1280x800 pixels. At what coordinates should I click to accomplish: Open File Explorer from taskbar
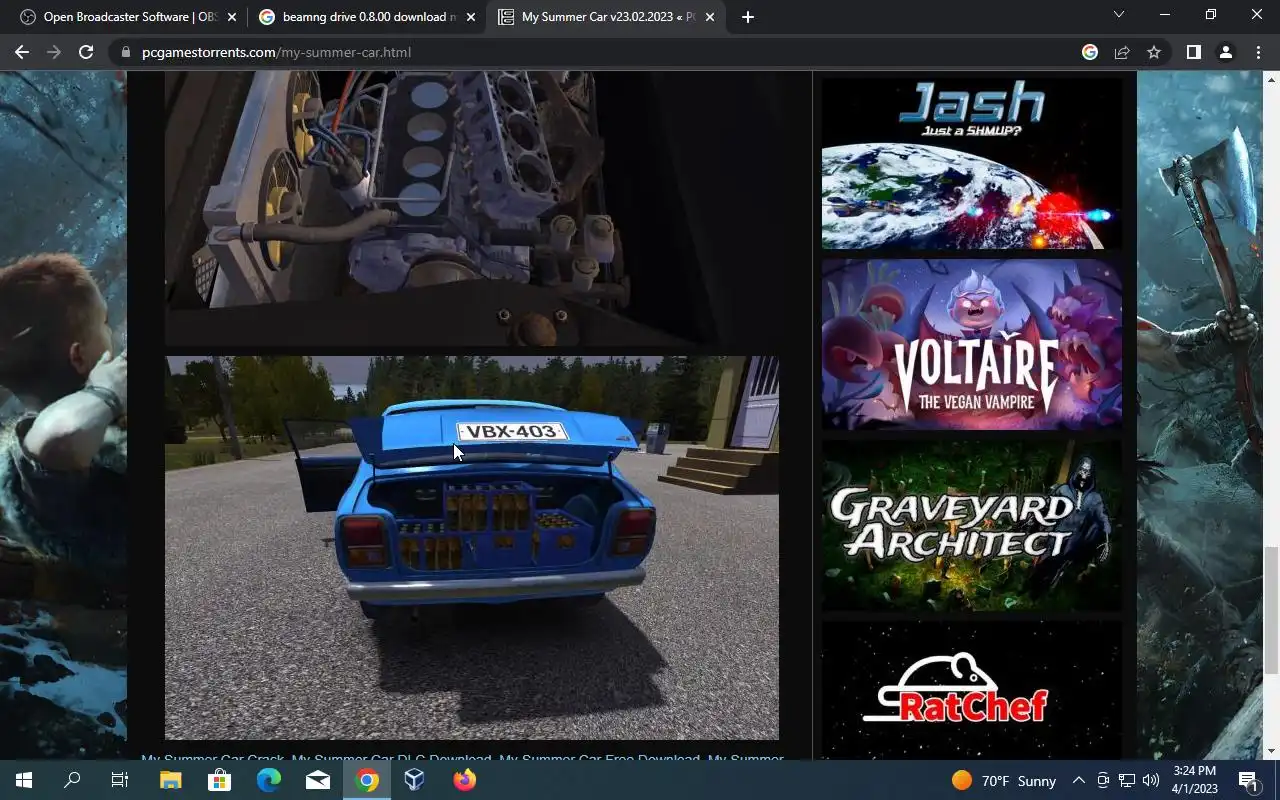pos(170,780)
